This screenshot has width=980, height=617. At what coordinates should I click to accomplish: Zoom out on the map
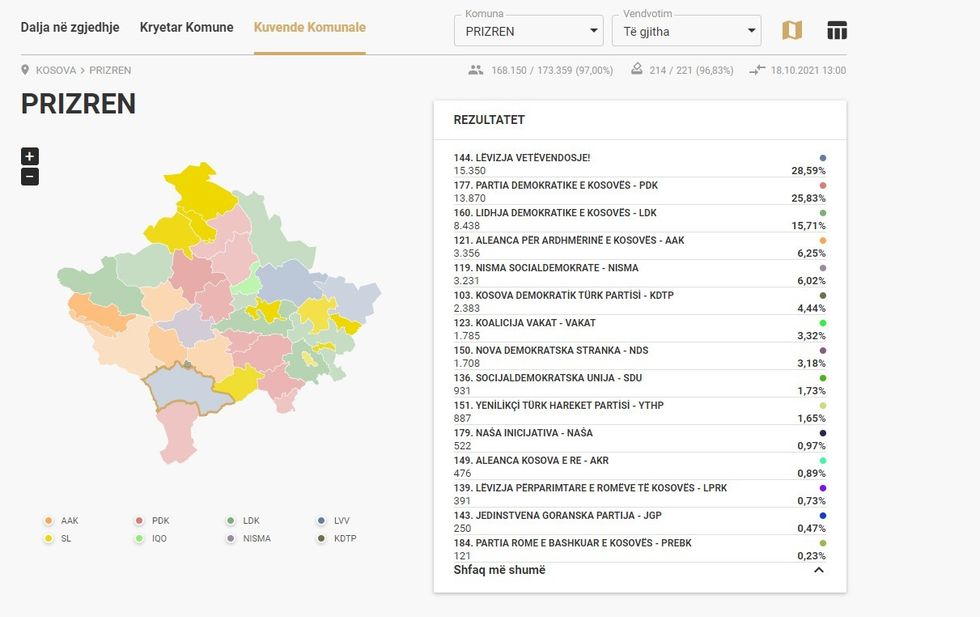pos(30,177)
